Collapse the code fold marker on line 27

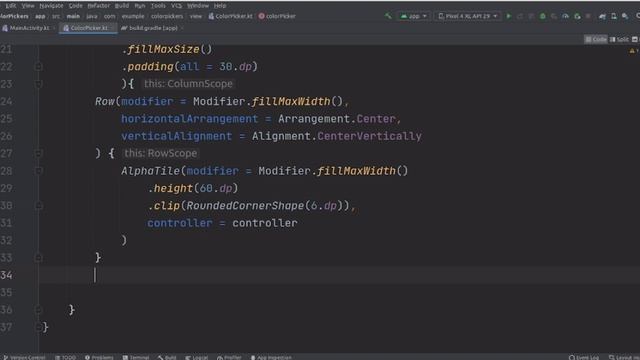pyautogui.click(x=38, y=153)
